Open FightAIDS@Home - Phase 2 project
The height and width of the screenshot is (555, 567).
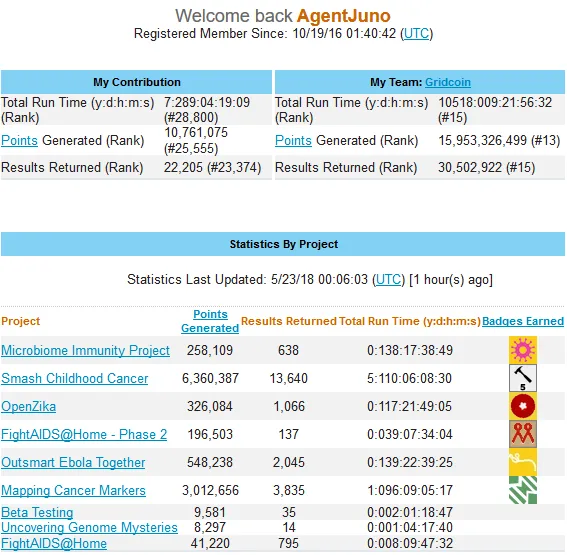[84, 434]
